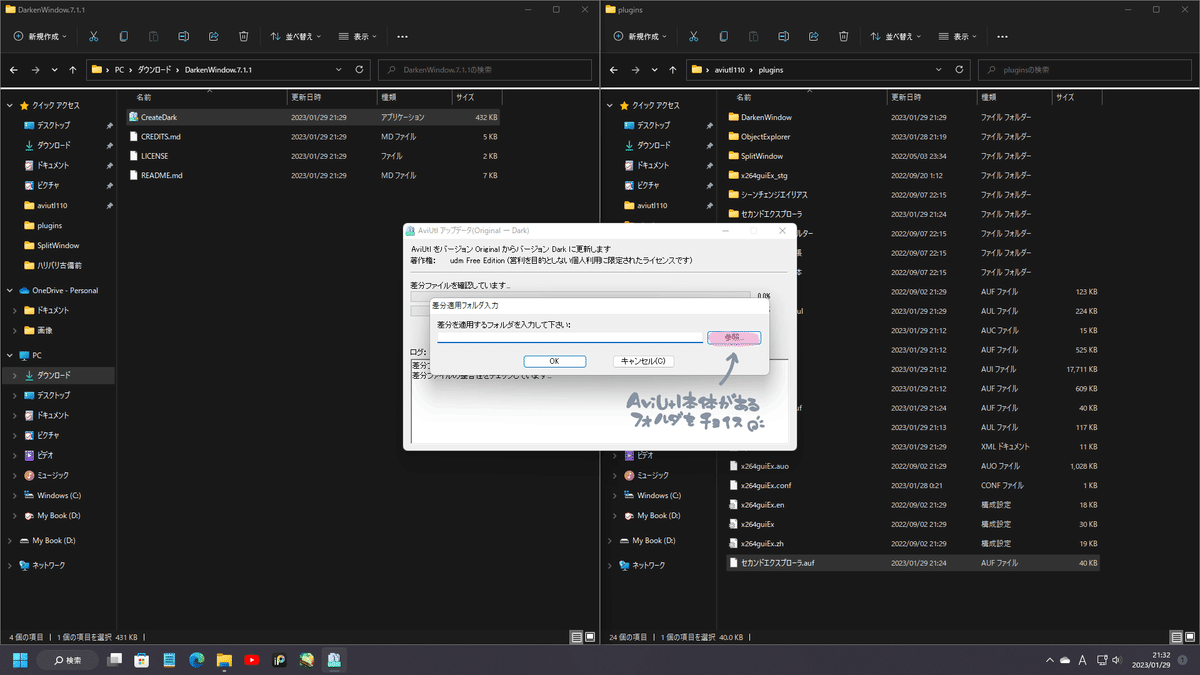Collapse クイック アクセス in DarkenWindow.7.1.1 sidebar

click(10, 105)
